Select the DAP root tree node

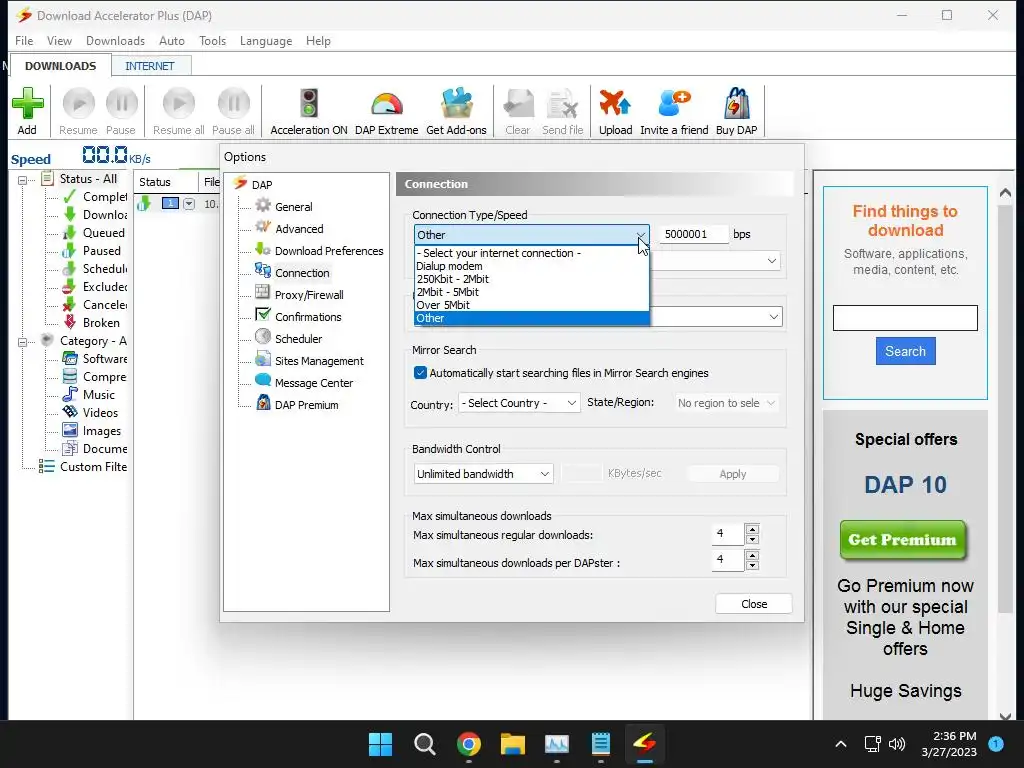262,185
